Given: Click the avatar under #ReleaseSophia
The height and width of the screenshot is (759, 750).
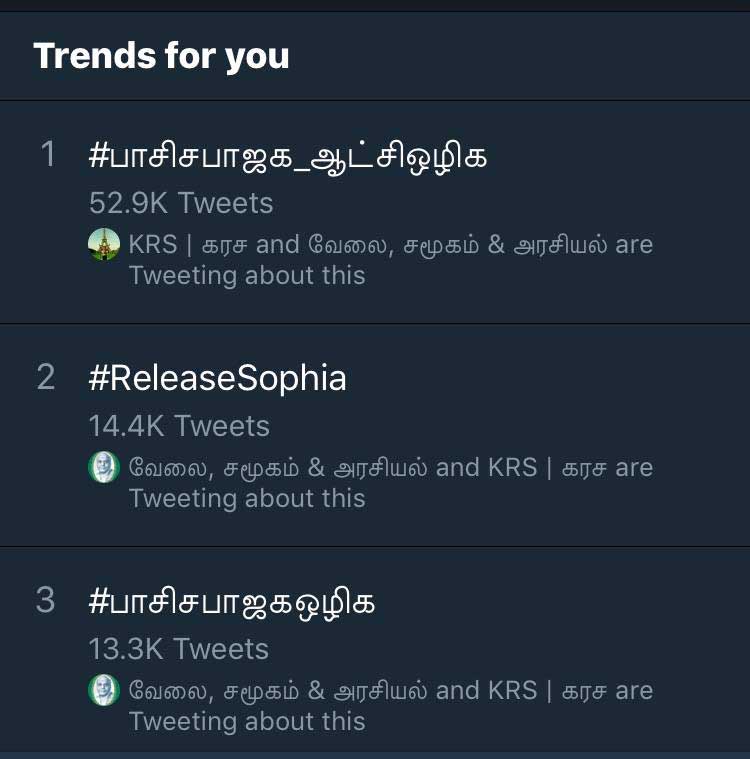Looking at the screenshot, I should coord(104,467).
